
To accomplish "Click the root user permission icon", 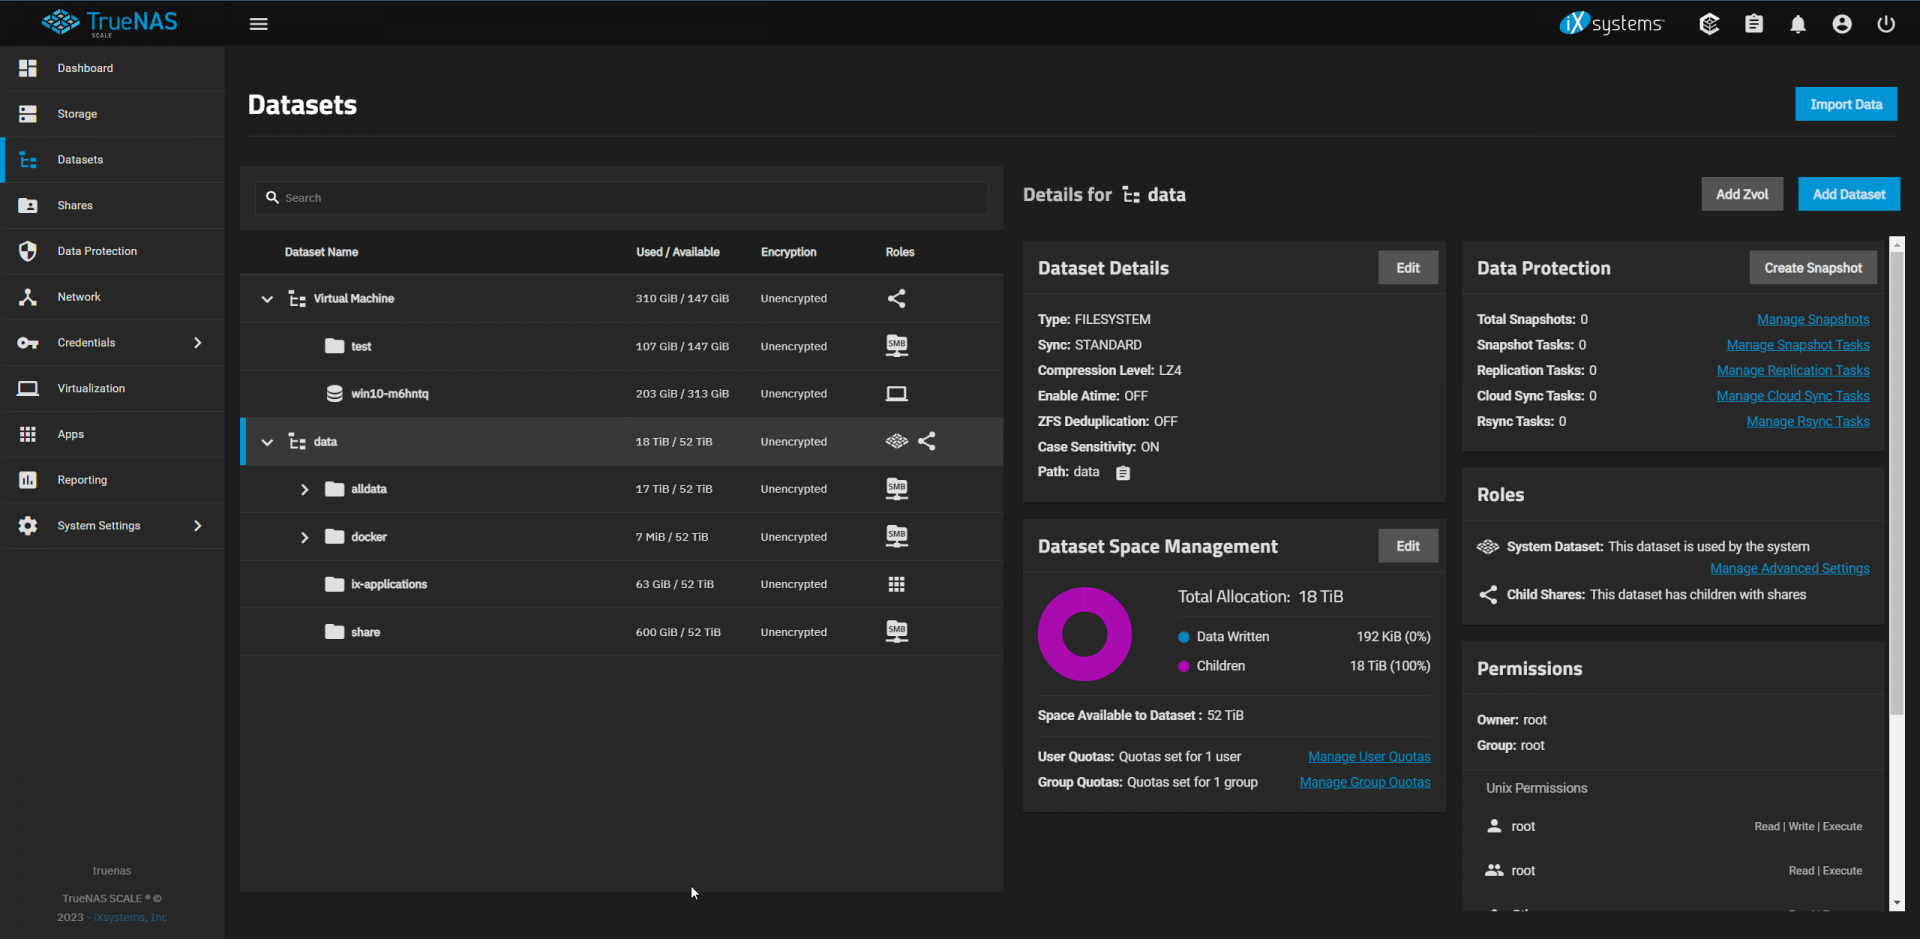I will click(x=1494, y=826).
